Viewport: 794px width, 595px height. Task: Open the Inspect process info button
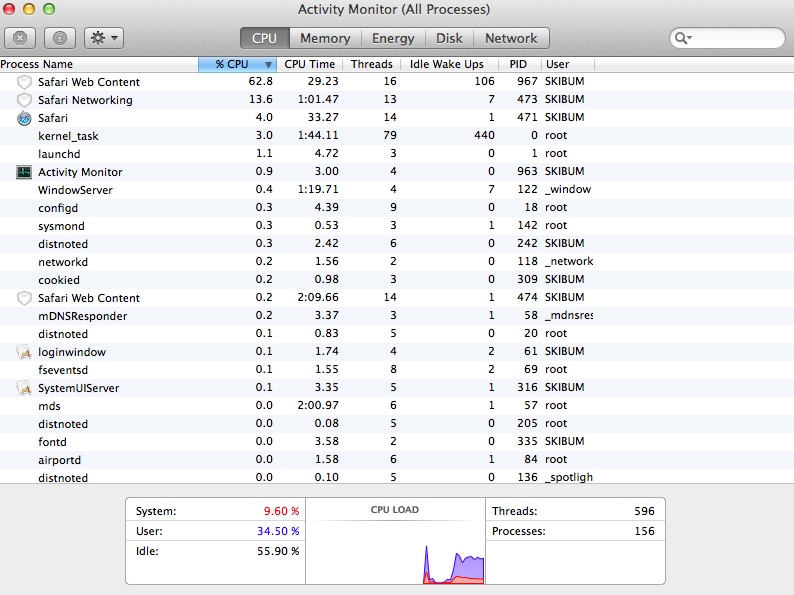(x=60, y=38)
